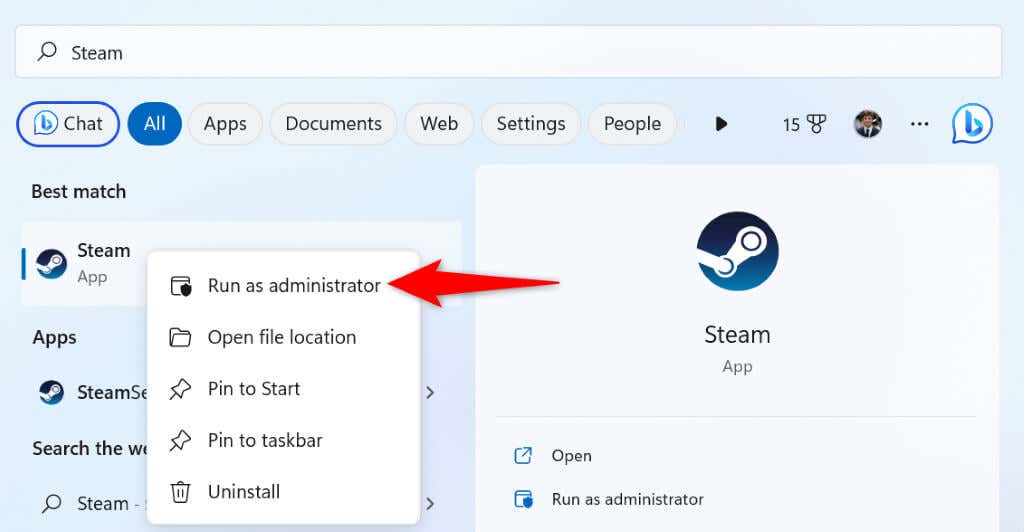
Task: Expand the Steam web search chevron
Action: [x=430, y=503]
